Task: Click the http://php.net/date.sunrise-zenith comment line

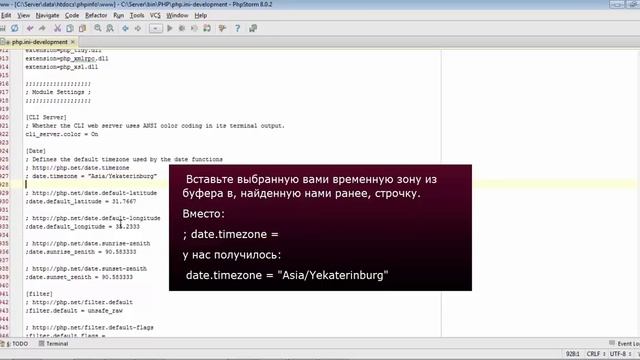Action: point(88,244)
